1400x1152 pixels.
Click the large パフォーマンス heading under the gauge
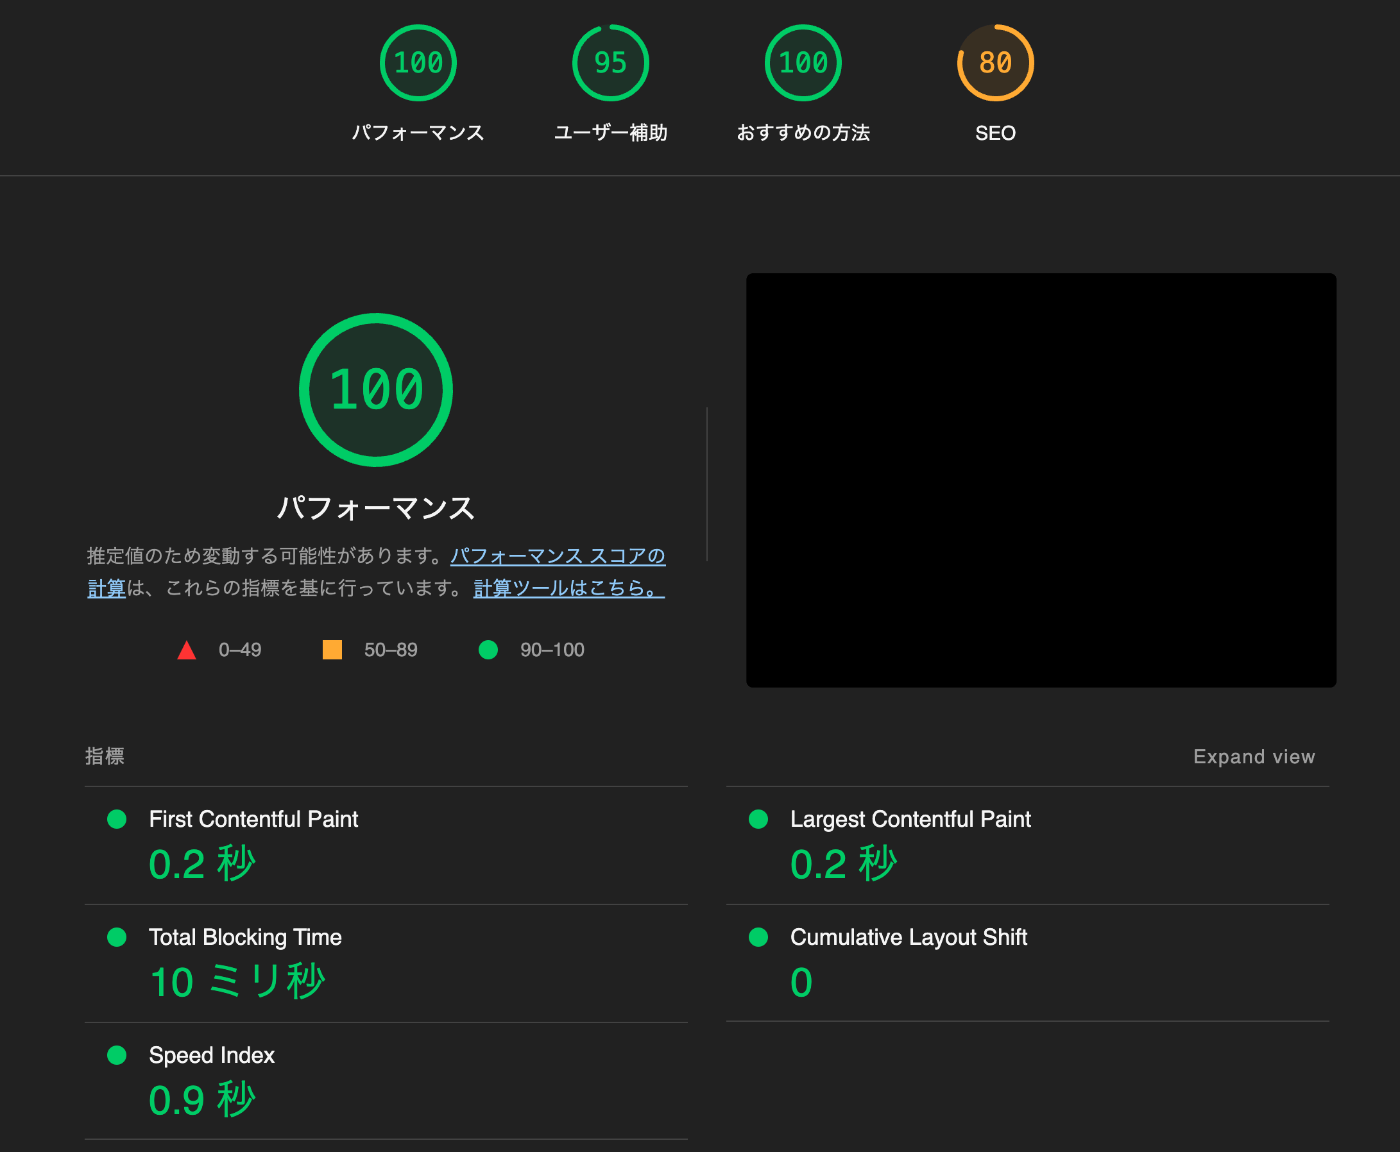click(x=376, y=508)
